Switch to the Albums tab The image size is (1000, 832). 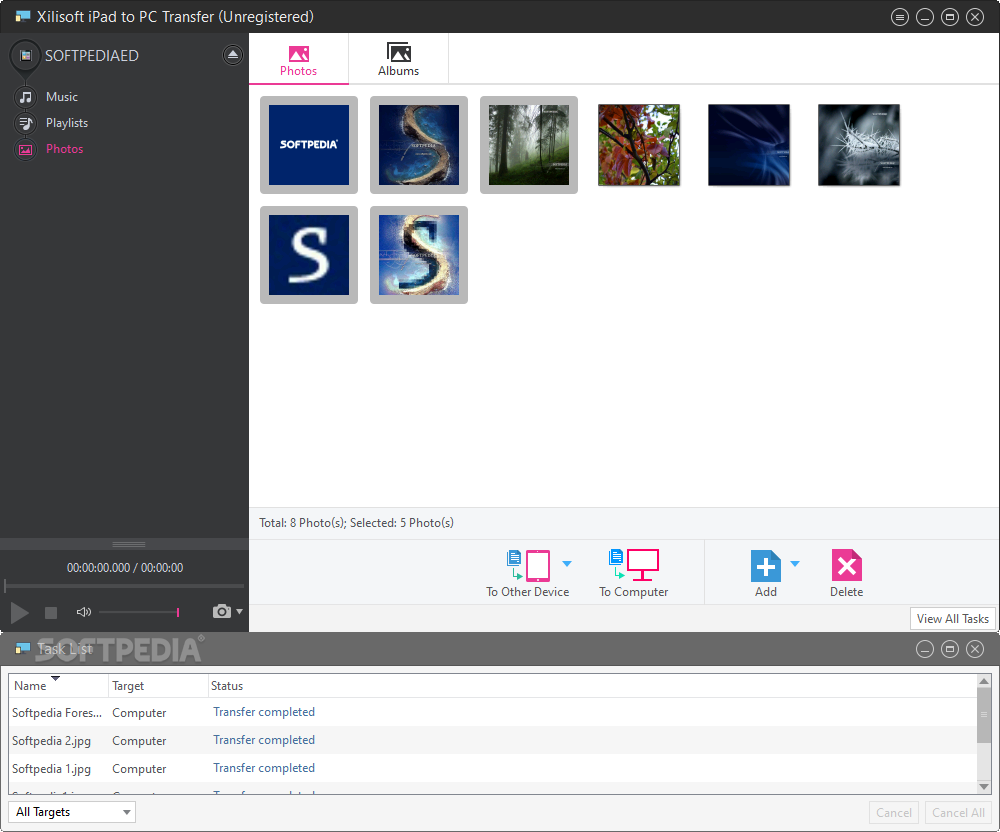click(x=399, y=60)
